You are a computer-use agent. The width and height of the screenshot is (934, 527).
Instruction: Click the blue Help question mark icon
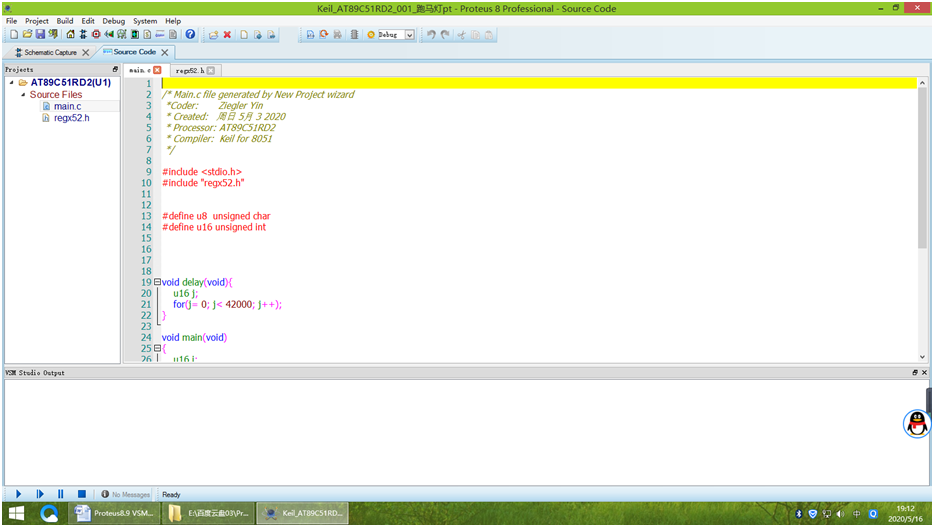[190, 35]
